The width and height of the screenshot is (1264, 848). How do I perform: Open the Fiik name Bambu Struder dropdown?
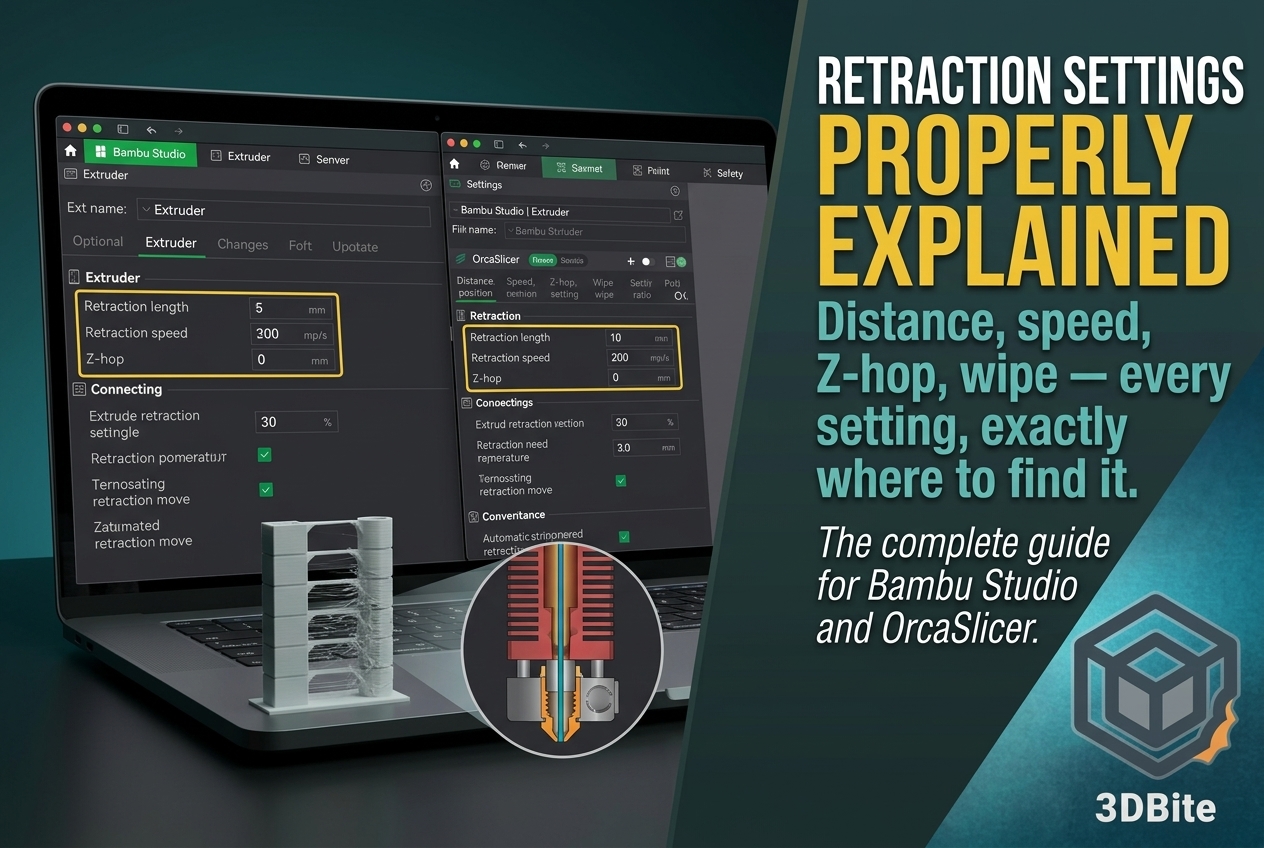(595, 232)
